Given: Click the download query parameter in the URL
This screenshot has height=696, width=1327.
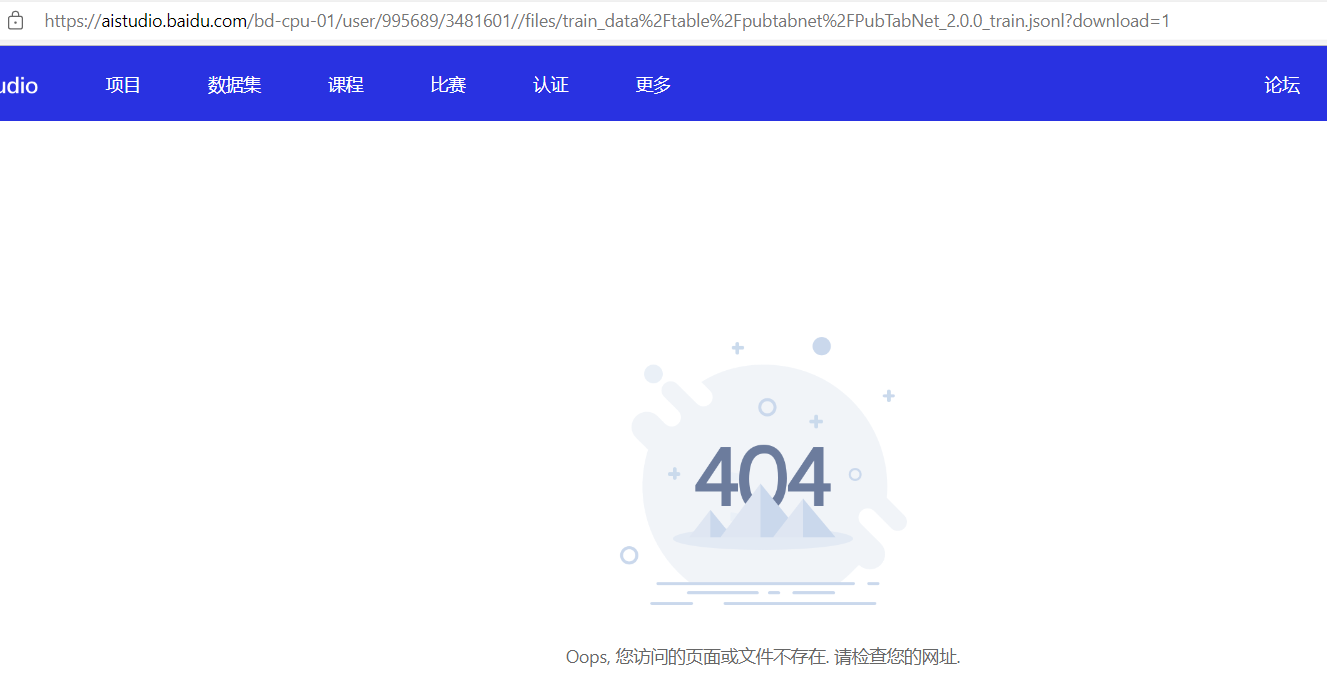Looking at the screenshot, I should tap(1120, 20).
